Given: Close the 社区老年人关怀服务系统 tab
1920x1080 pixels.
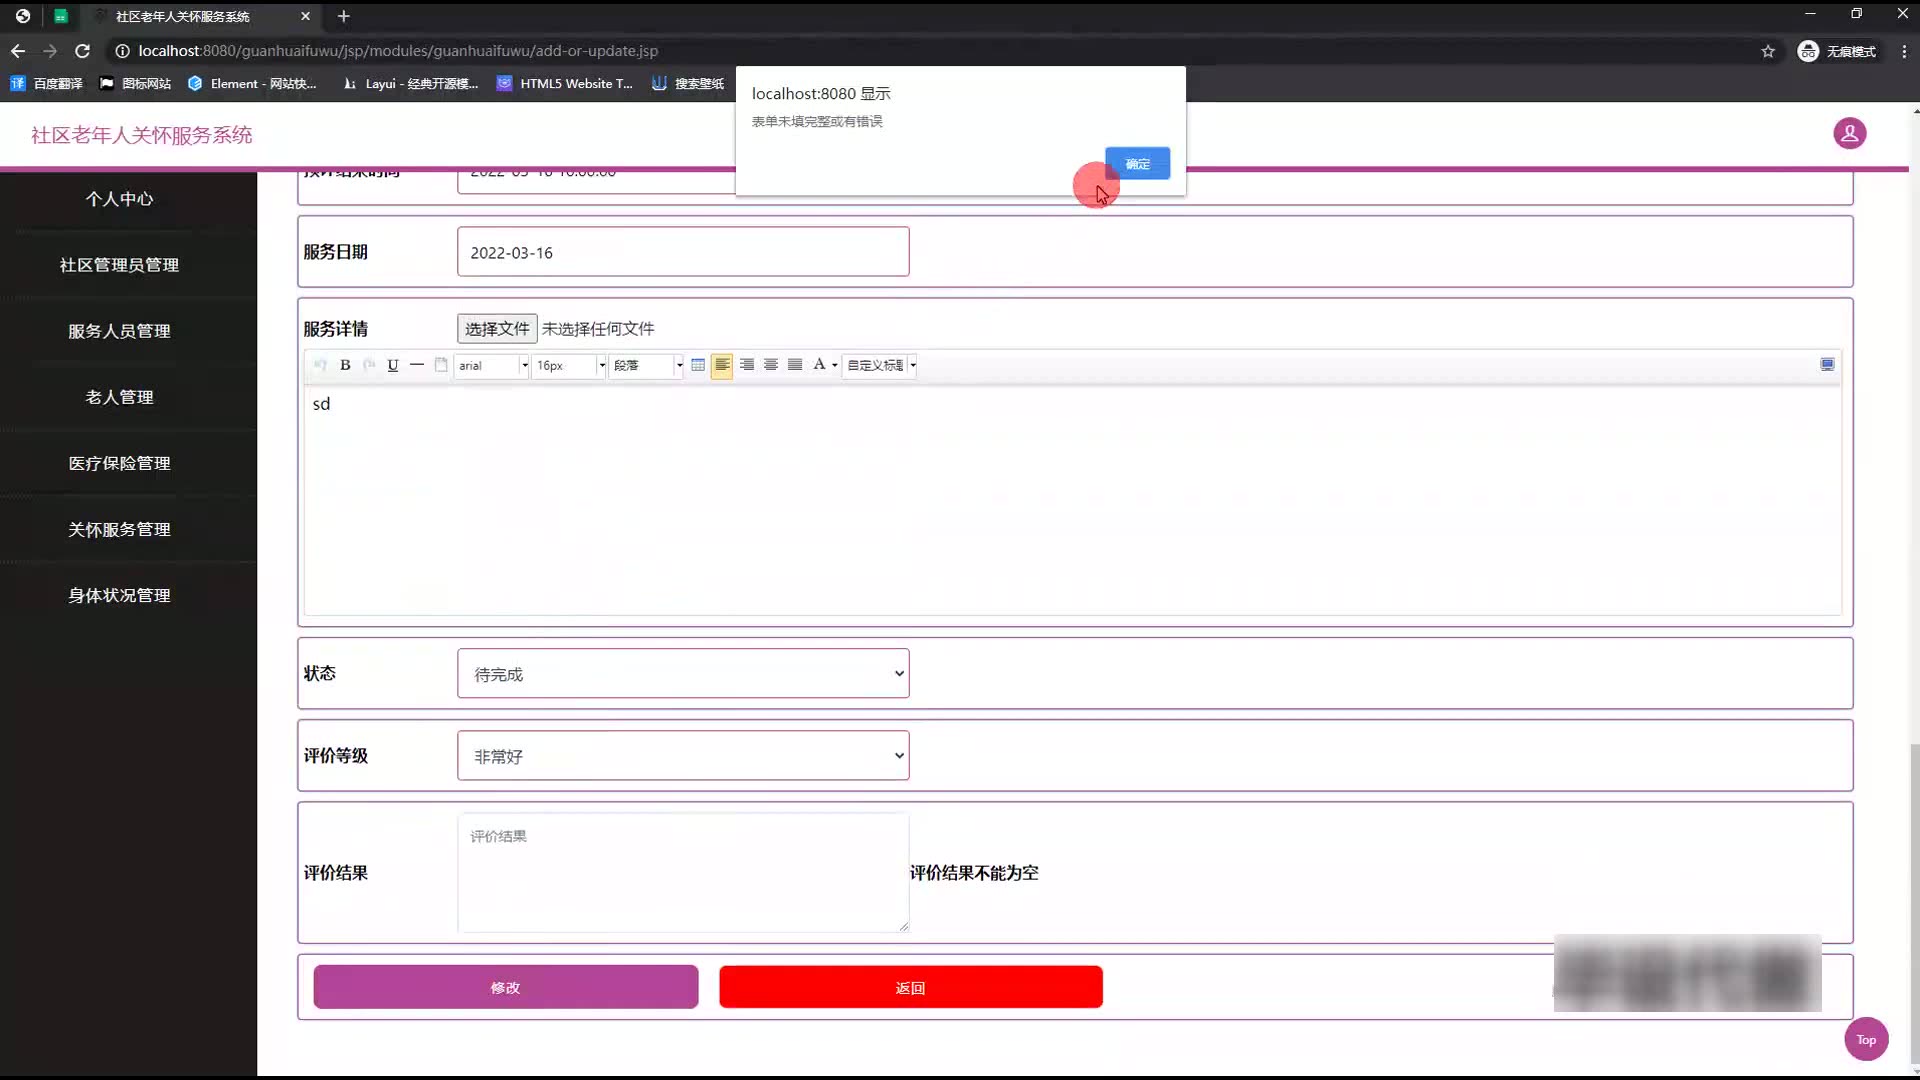Looking at the screenshot, I should click(x=305, y=16).
